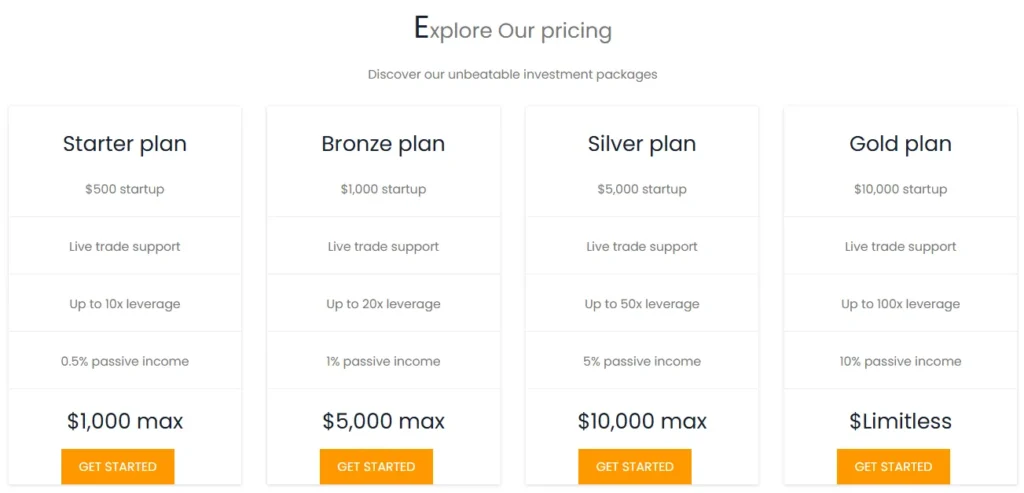The image size is (1024, 493).
Task: Select the Bronze plan title
Action: click(383, 144)
